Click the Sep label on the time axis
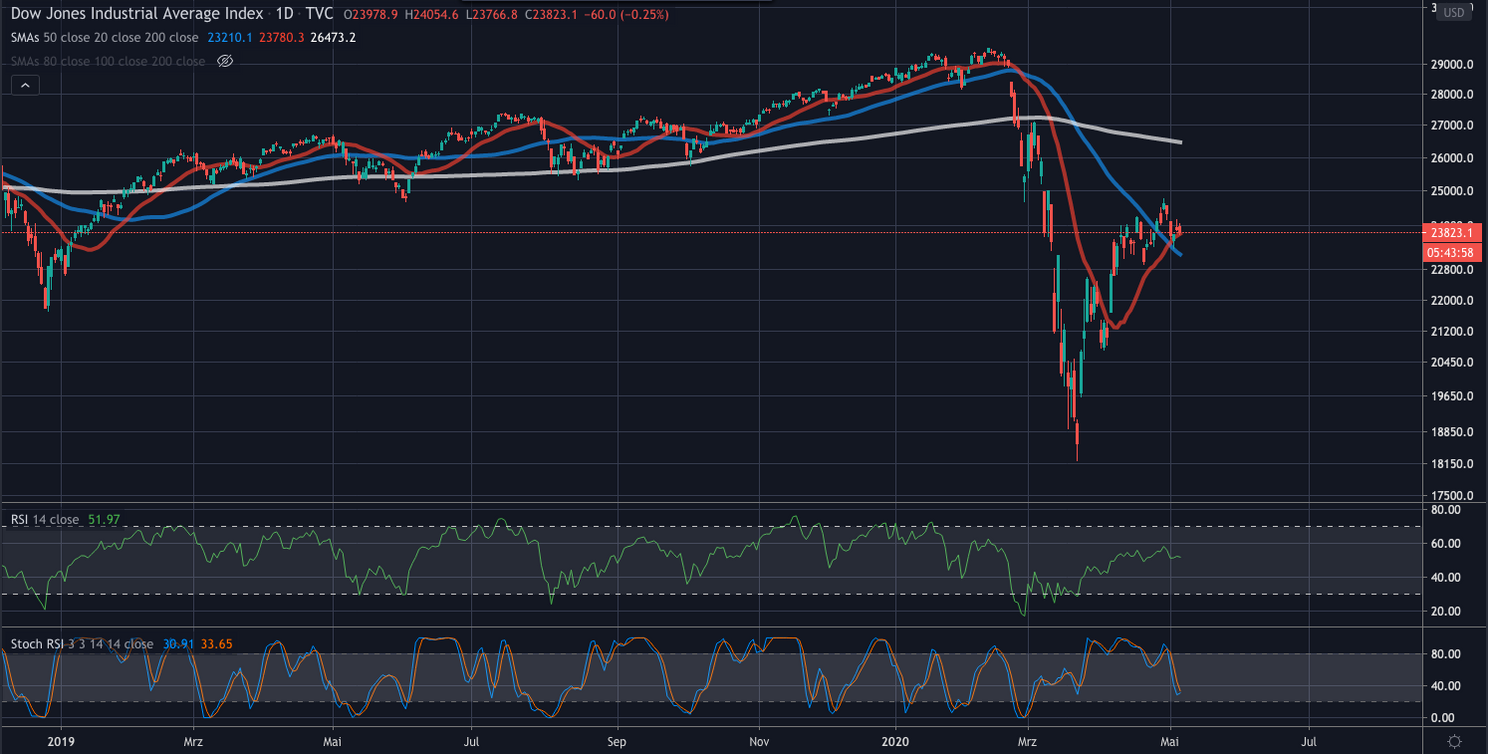 617,741
